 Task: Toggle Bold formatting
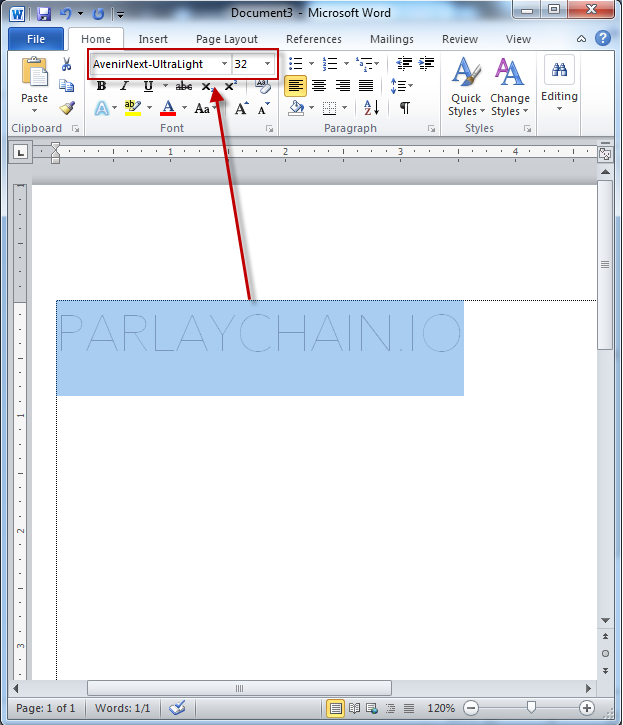[x=101, y=86]
